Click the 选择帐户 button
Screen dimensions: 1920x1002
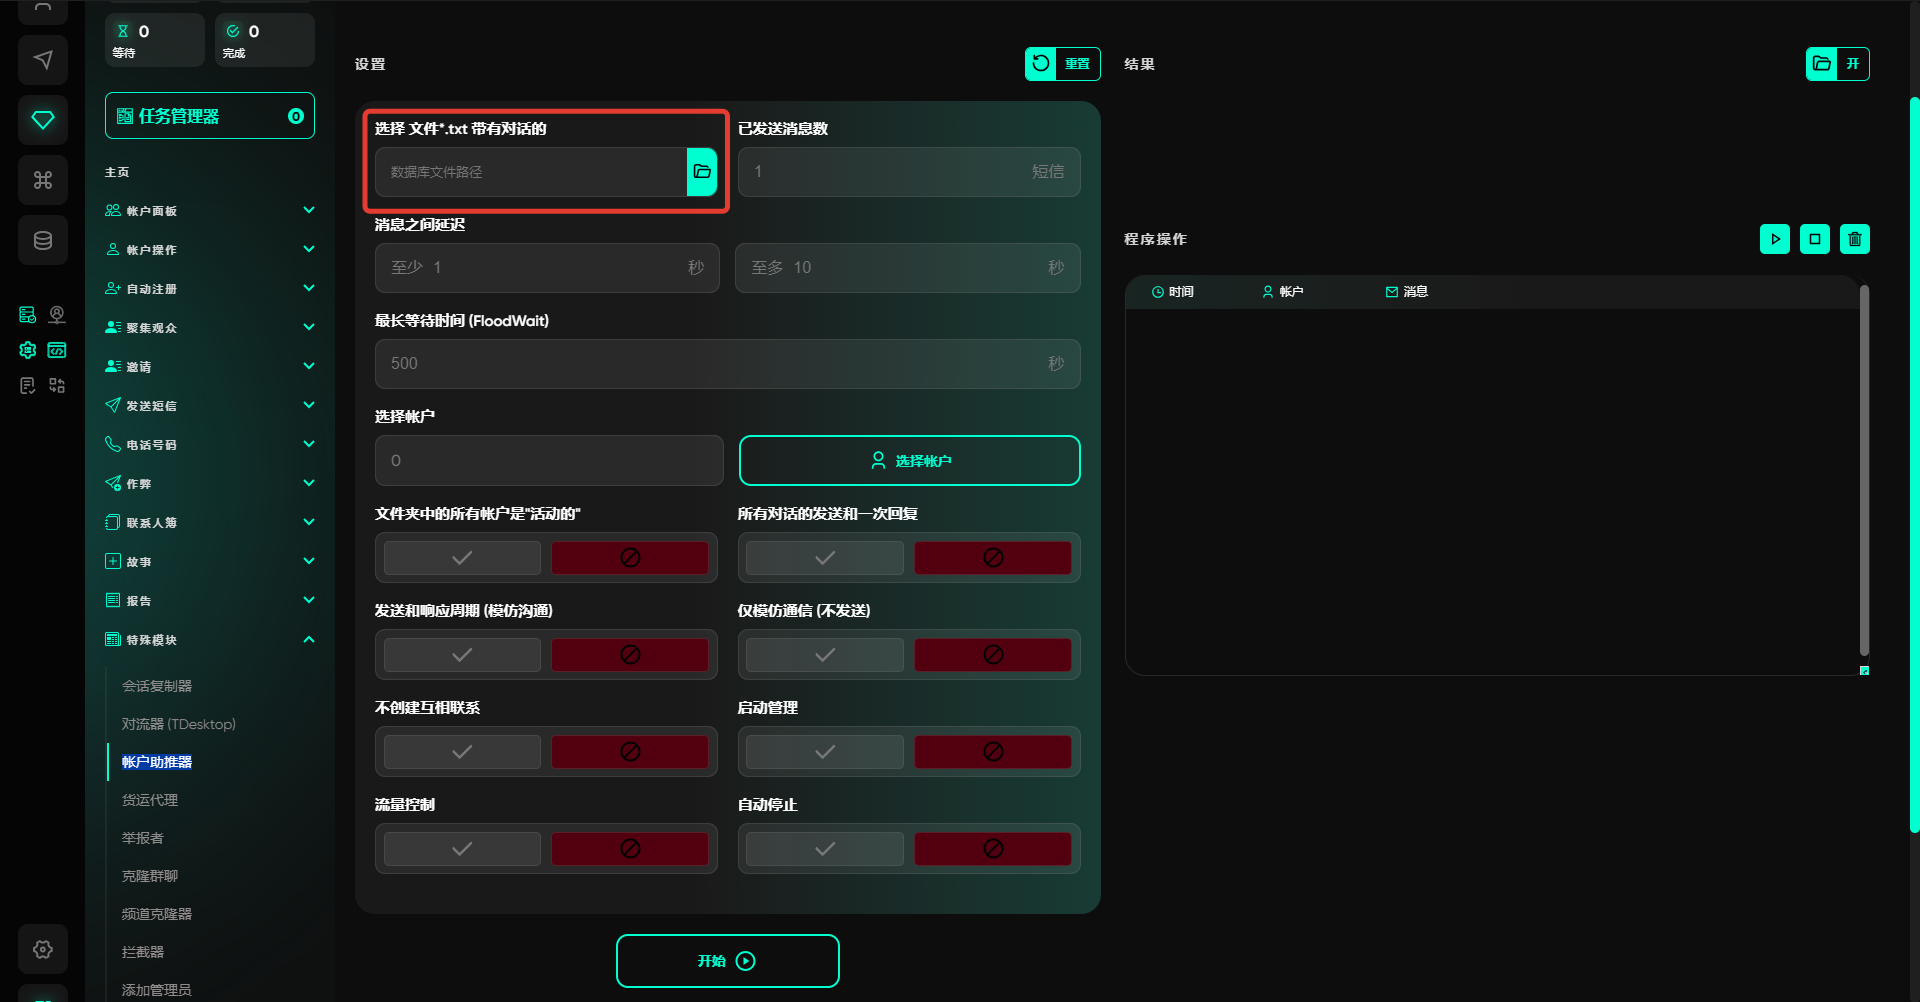pos(909,461)
